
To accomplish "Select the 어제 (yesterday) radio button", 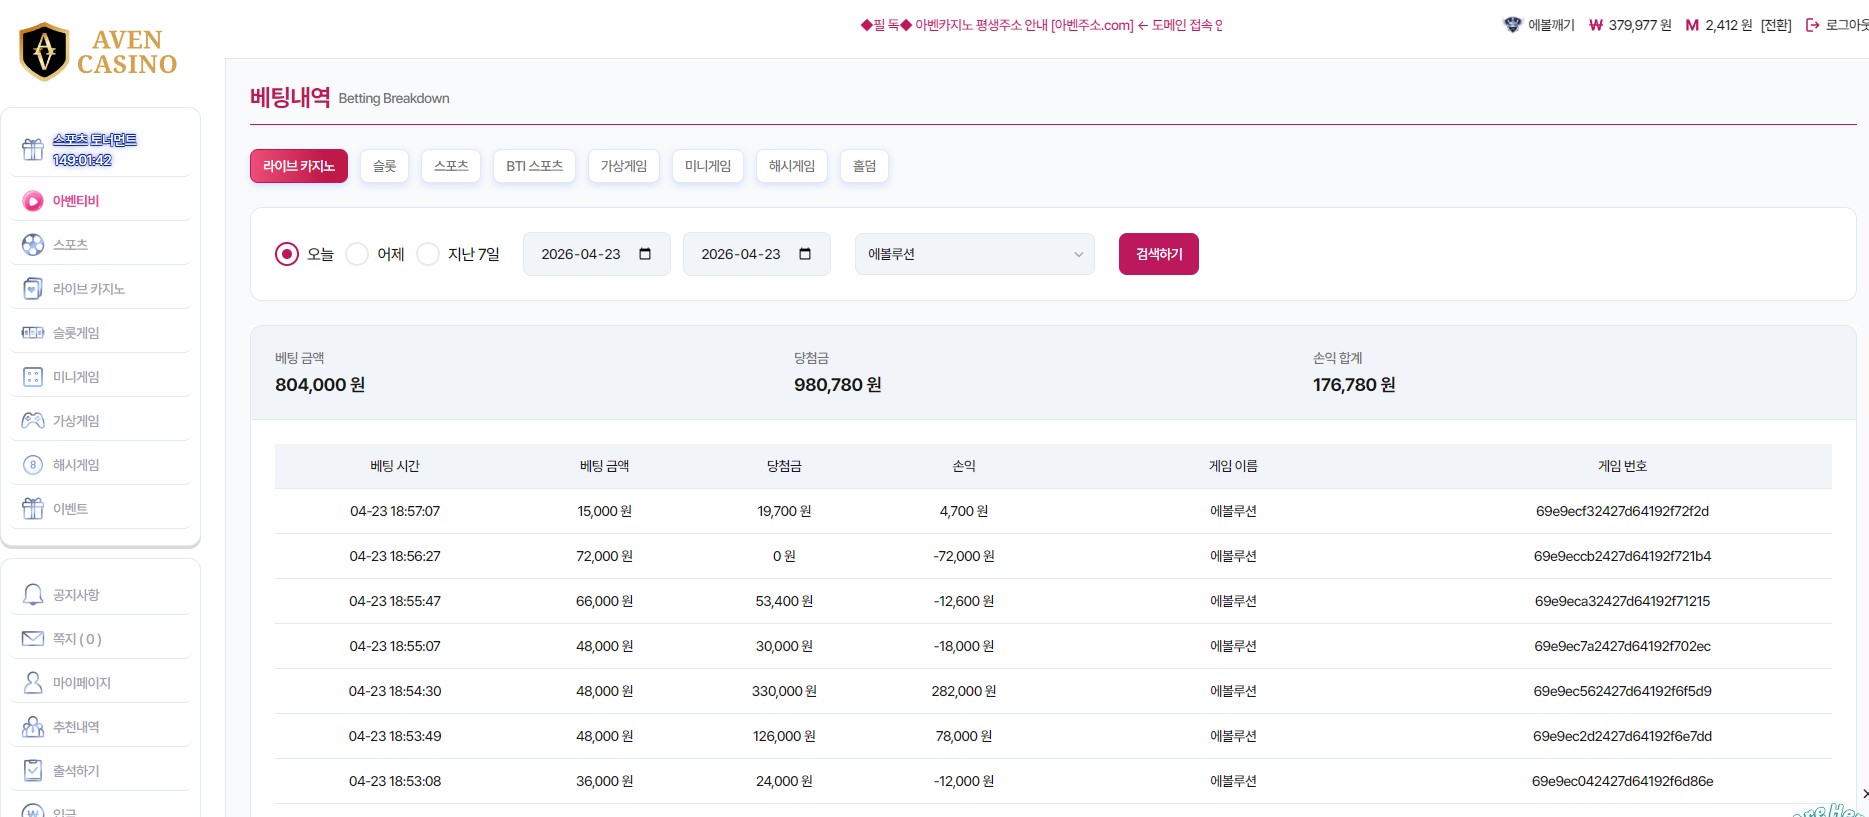I will (x=357, y=254).
